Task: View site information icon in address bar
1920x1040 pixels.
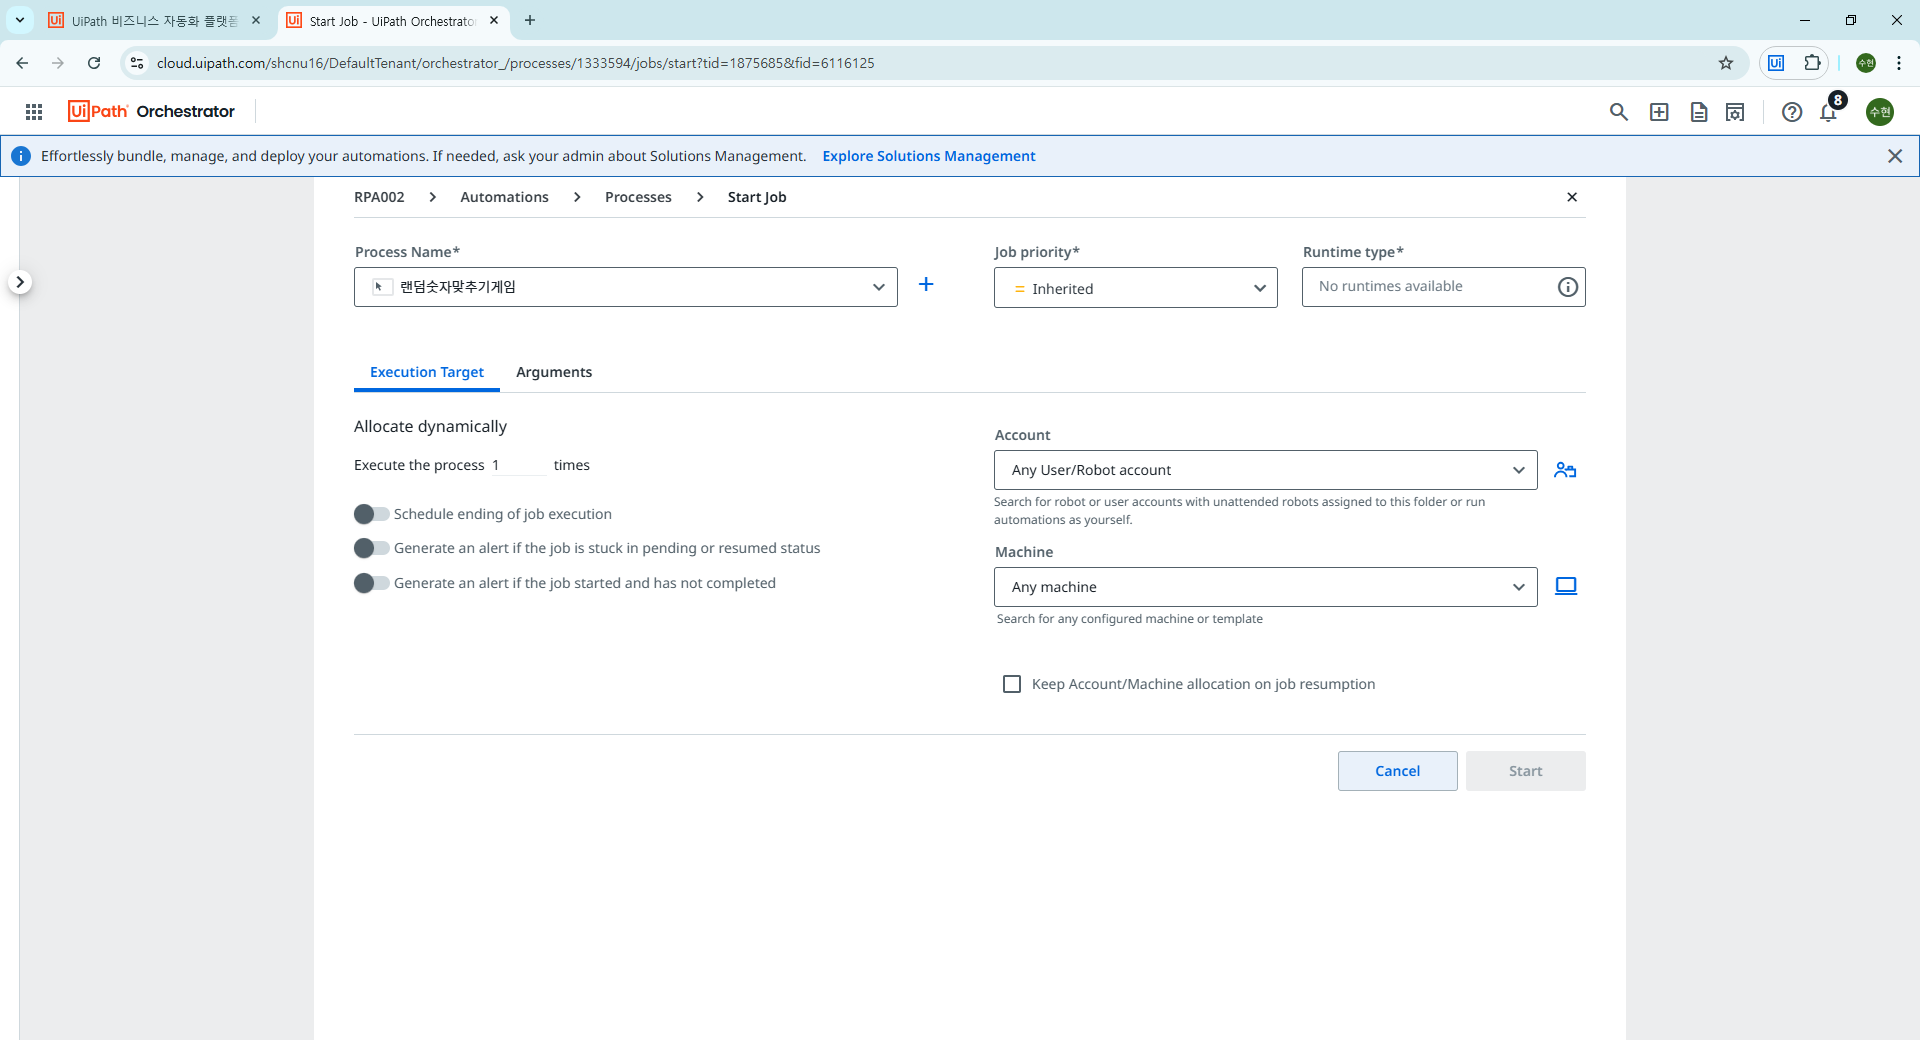Action: [137, 63]
